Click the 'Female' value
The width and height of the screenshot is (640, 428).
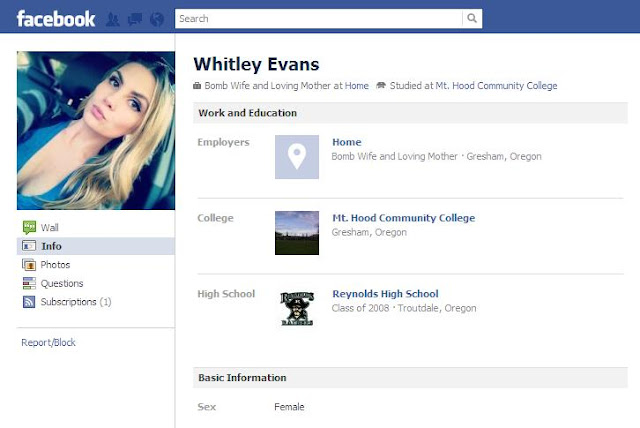pos(289,407)
